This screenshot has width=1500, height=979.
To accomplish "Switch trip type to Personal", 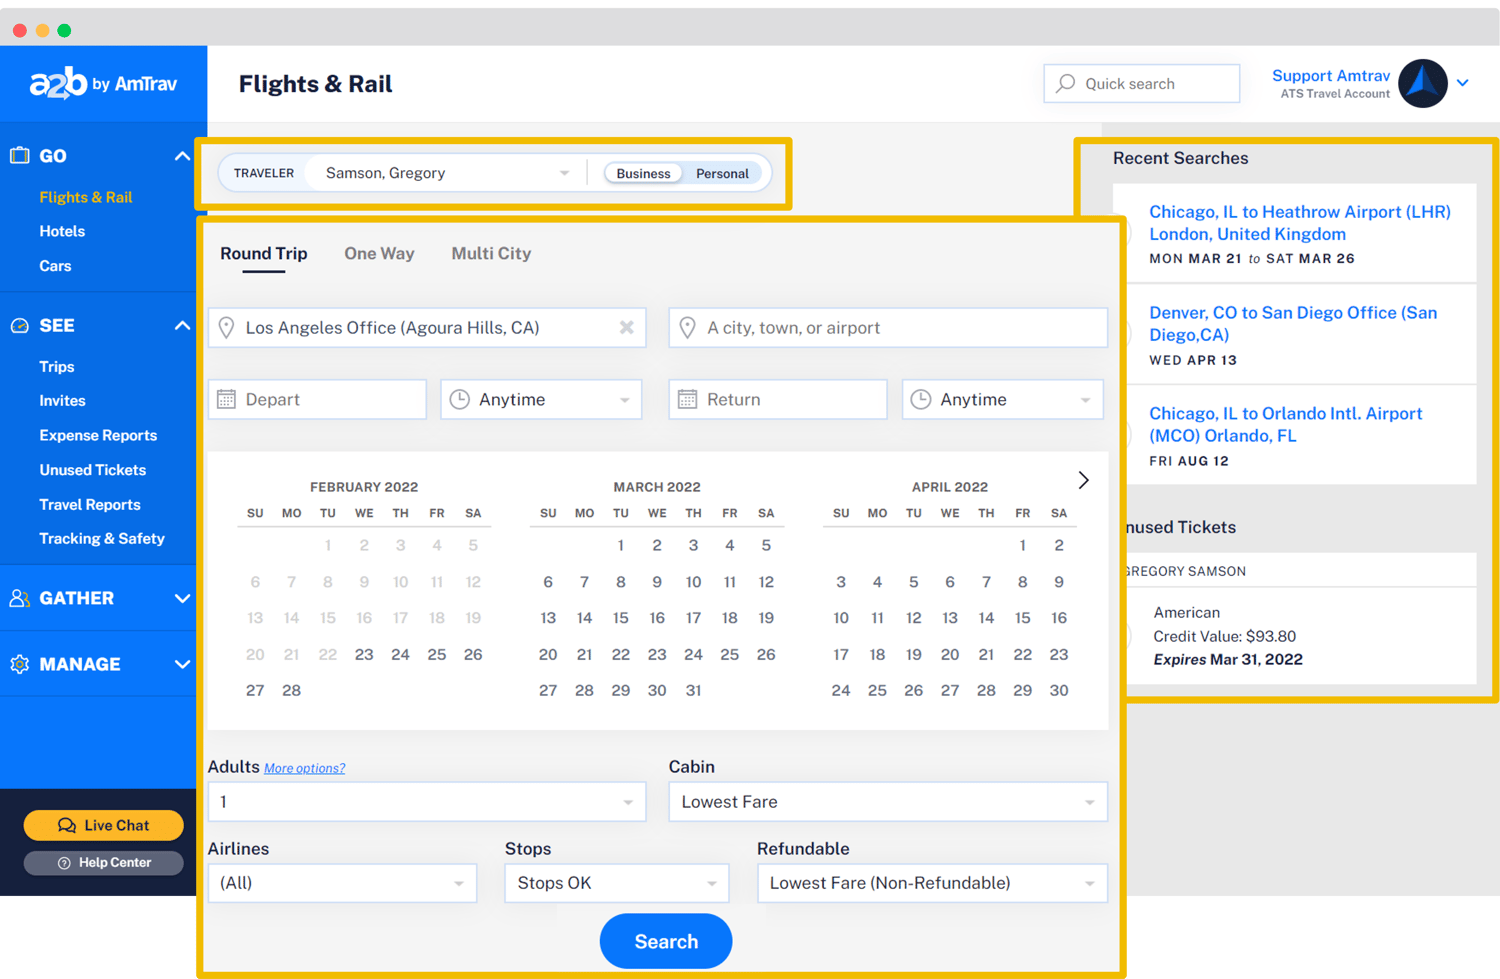I will coord(722,174).
